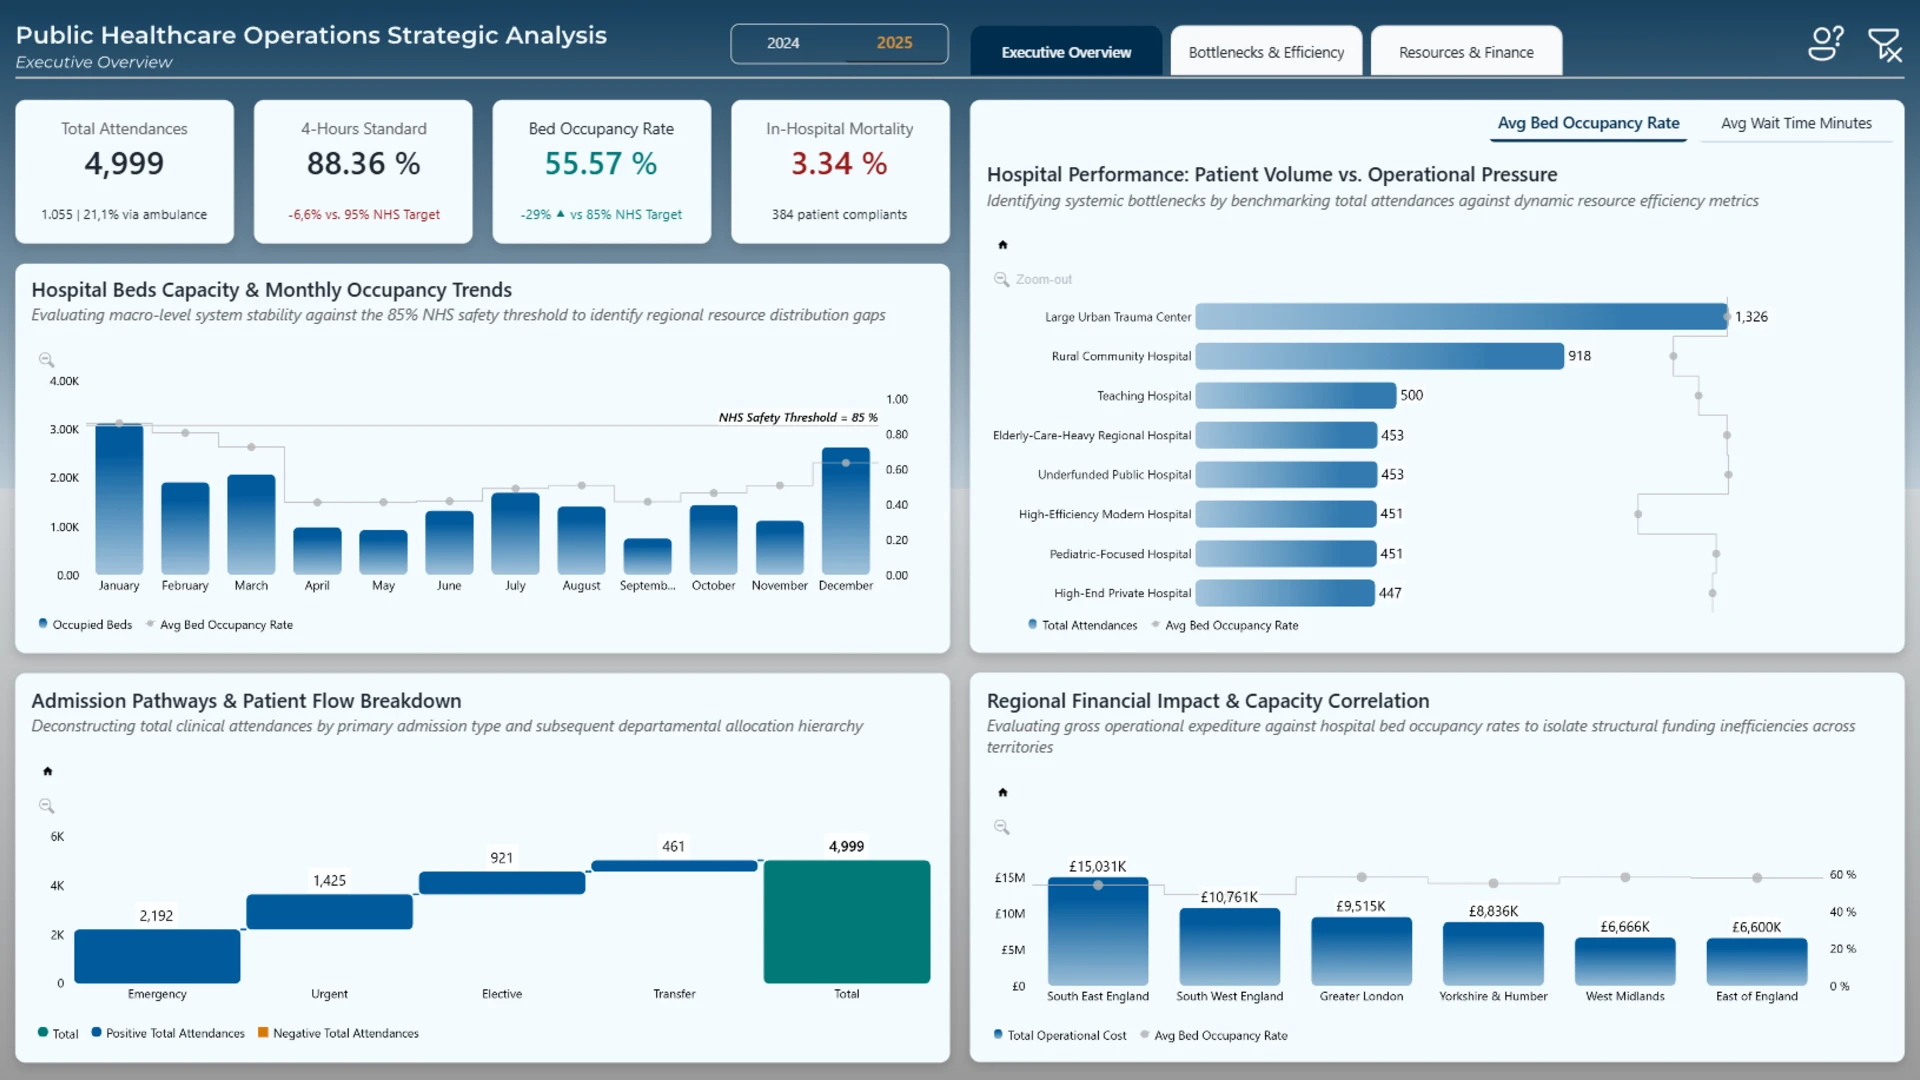
Task: Click the Large Urban Trauma Center bar
Action: (x=1461, y=317)
